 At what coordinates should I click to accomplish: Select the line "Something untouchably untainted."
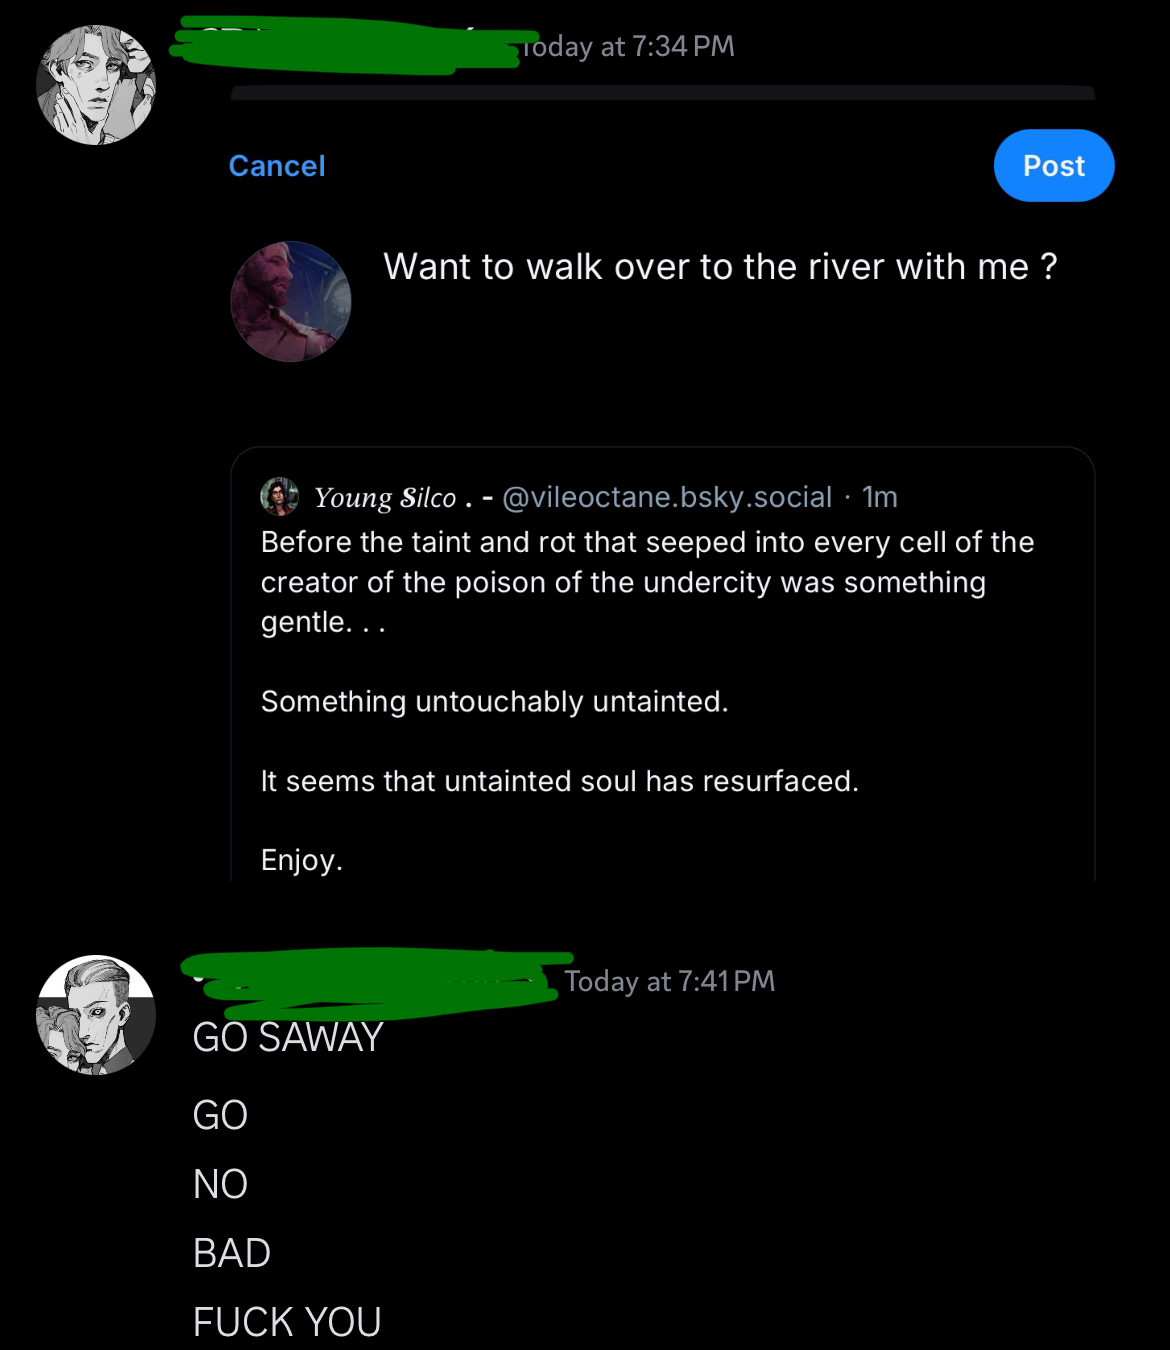494,702
